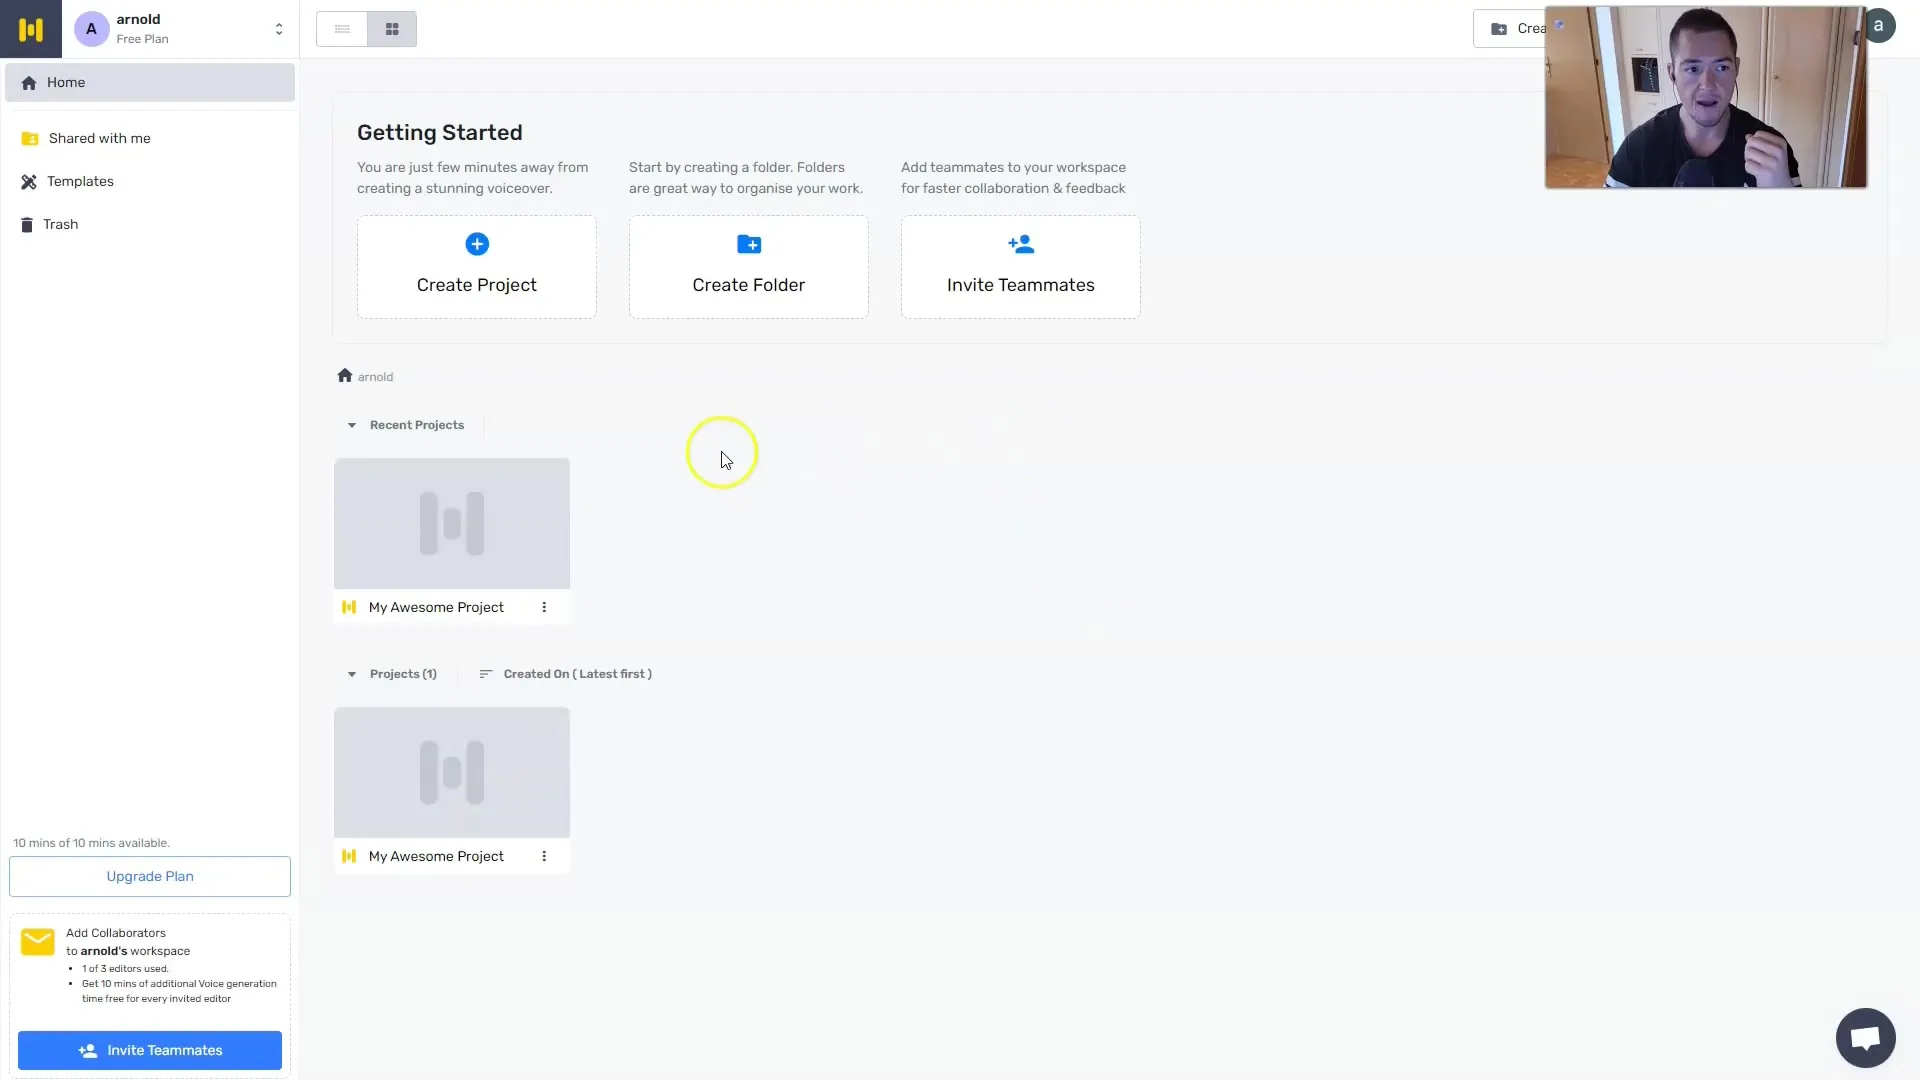The image size is (1920, 1080).
Task: Collapse the Projects (1) section
Action: [x=352, y=675]
